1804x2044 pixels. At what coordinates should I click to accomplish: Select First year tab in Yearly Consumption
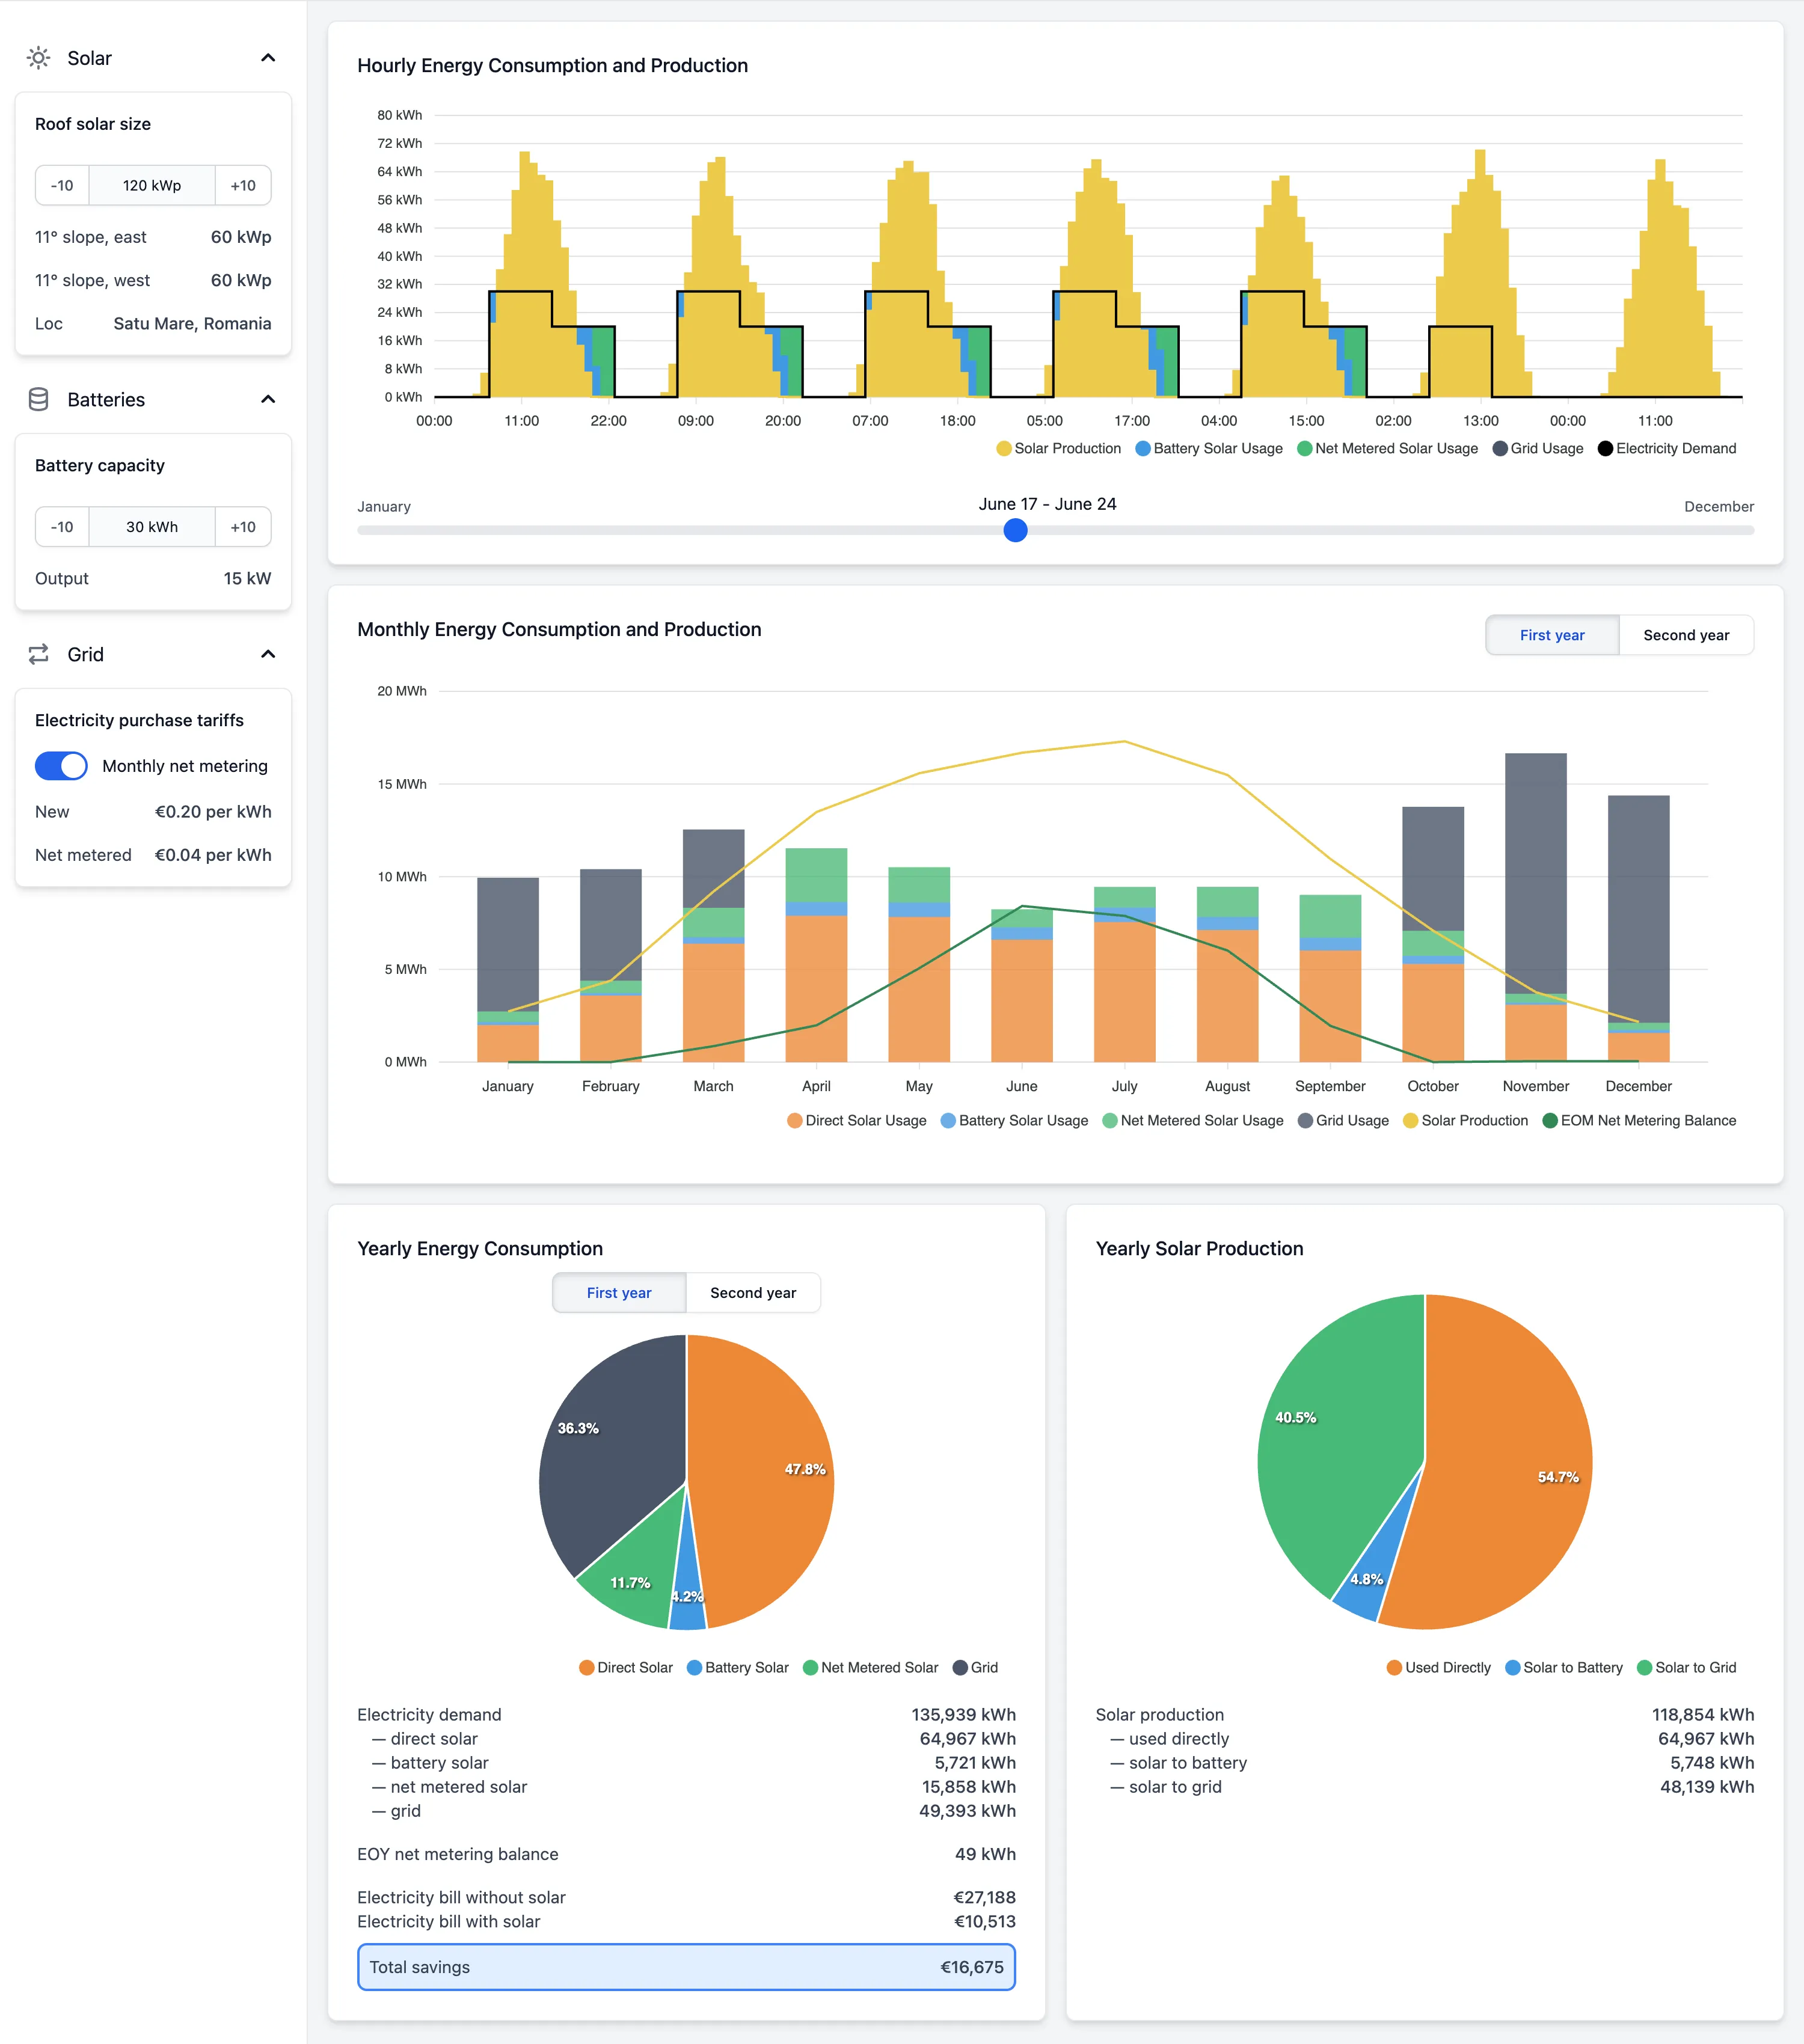click(x=619, y=1293)
